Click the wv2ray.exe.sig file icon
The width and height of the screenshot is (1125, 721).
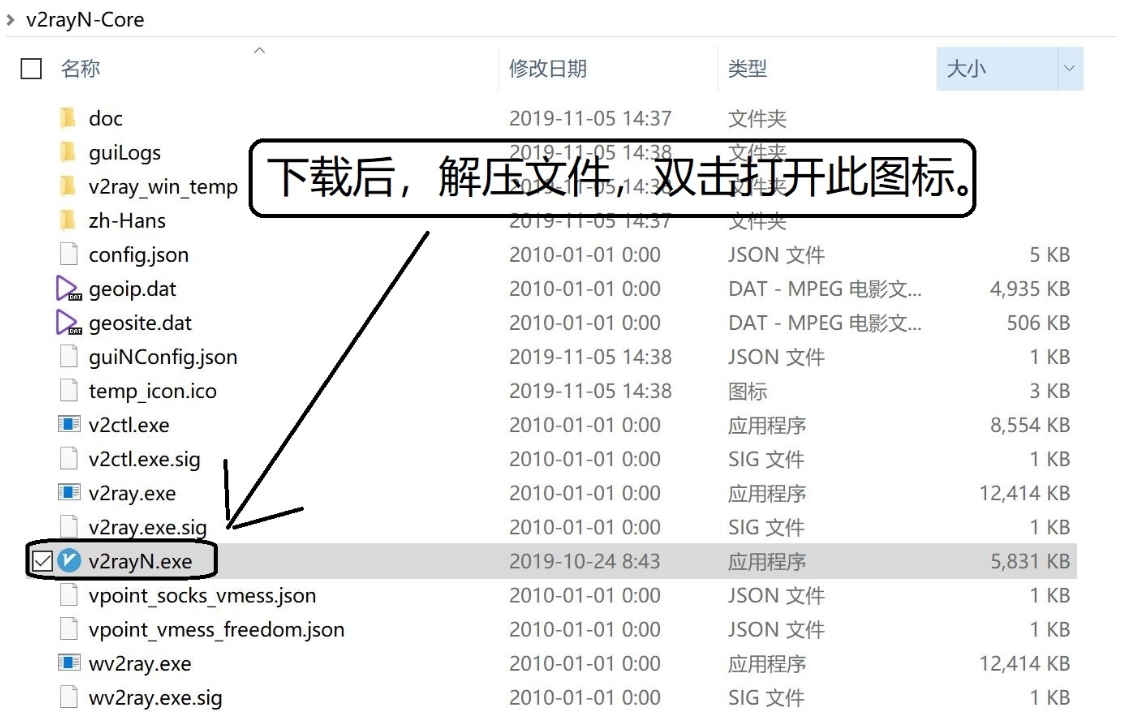coord(68,697)
